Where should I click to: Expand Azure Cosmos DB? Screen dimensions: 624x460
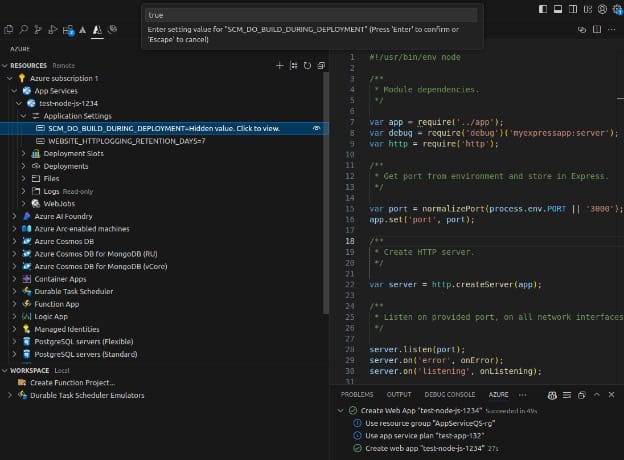coord(15,242)
